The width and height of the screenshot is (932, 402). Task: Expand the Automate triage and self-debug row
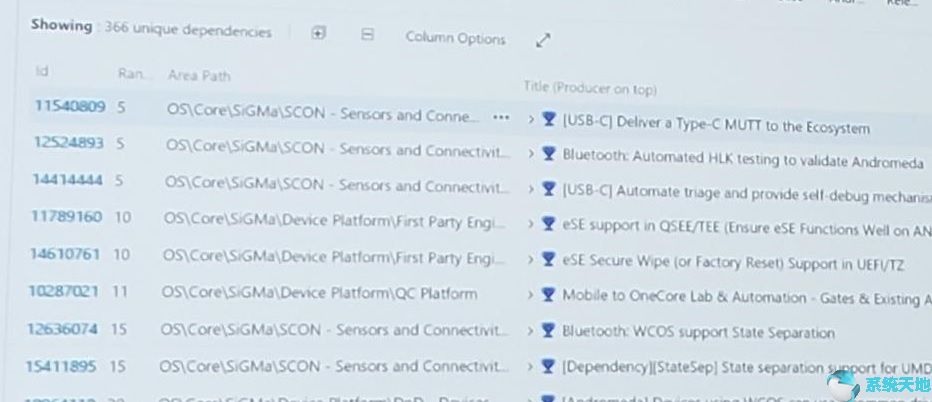coord(531,189)
